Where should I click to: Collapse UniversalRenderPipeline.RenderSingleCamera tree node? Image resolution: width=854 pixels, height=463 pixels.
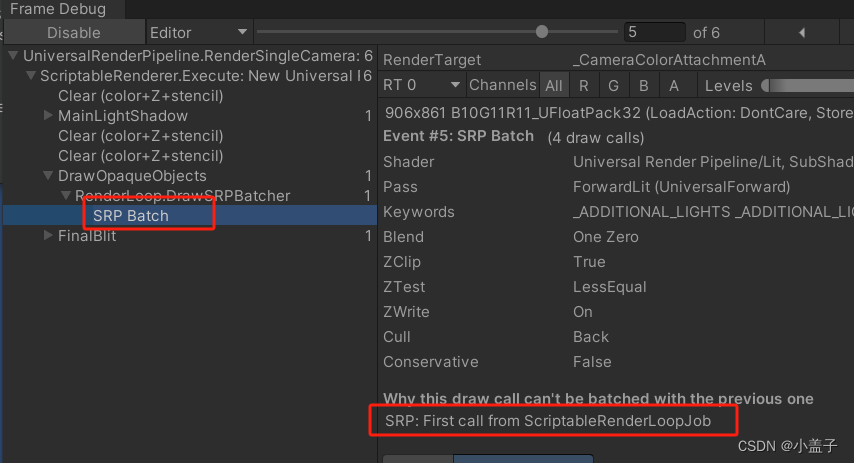[x=13, y=56]
